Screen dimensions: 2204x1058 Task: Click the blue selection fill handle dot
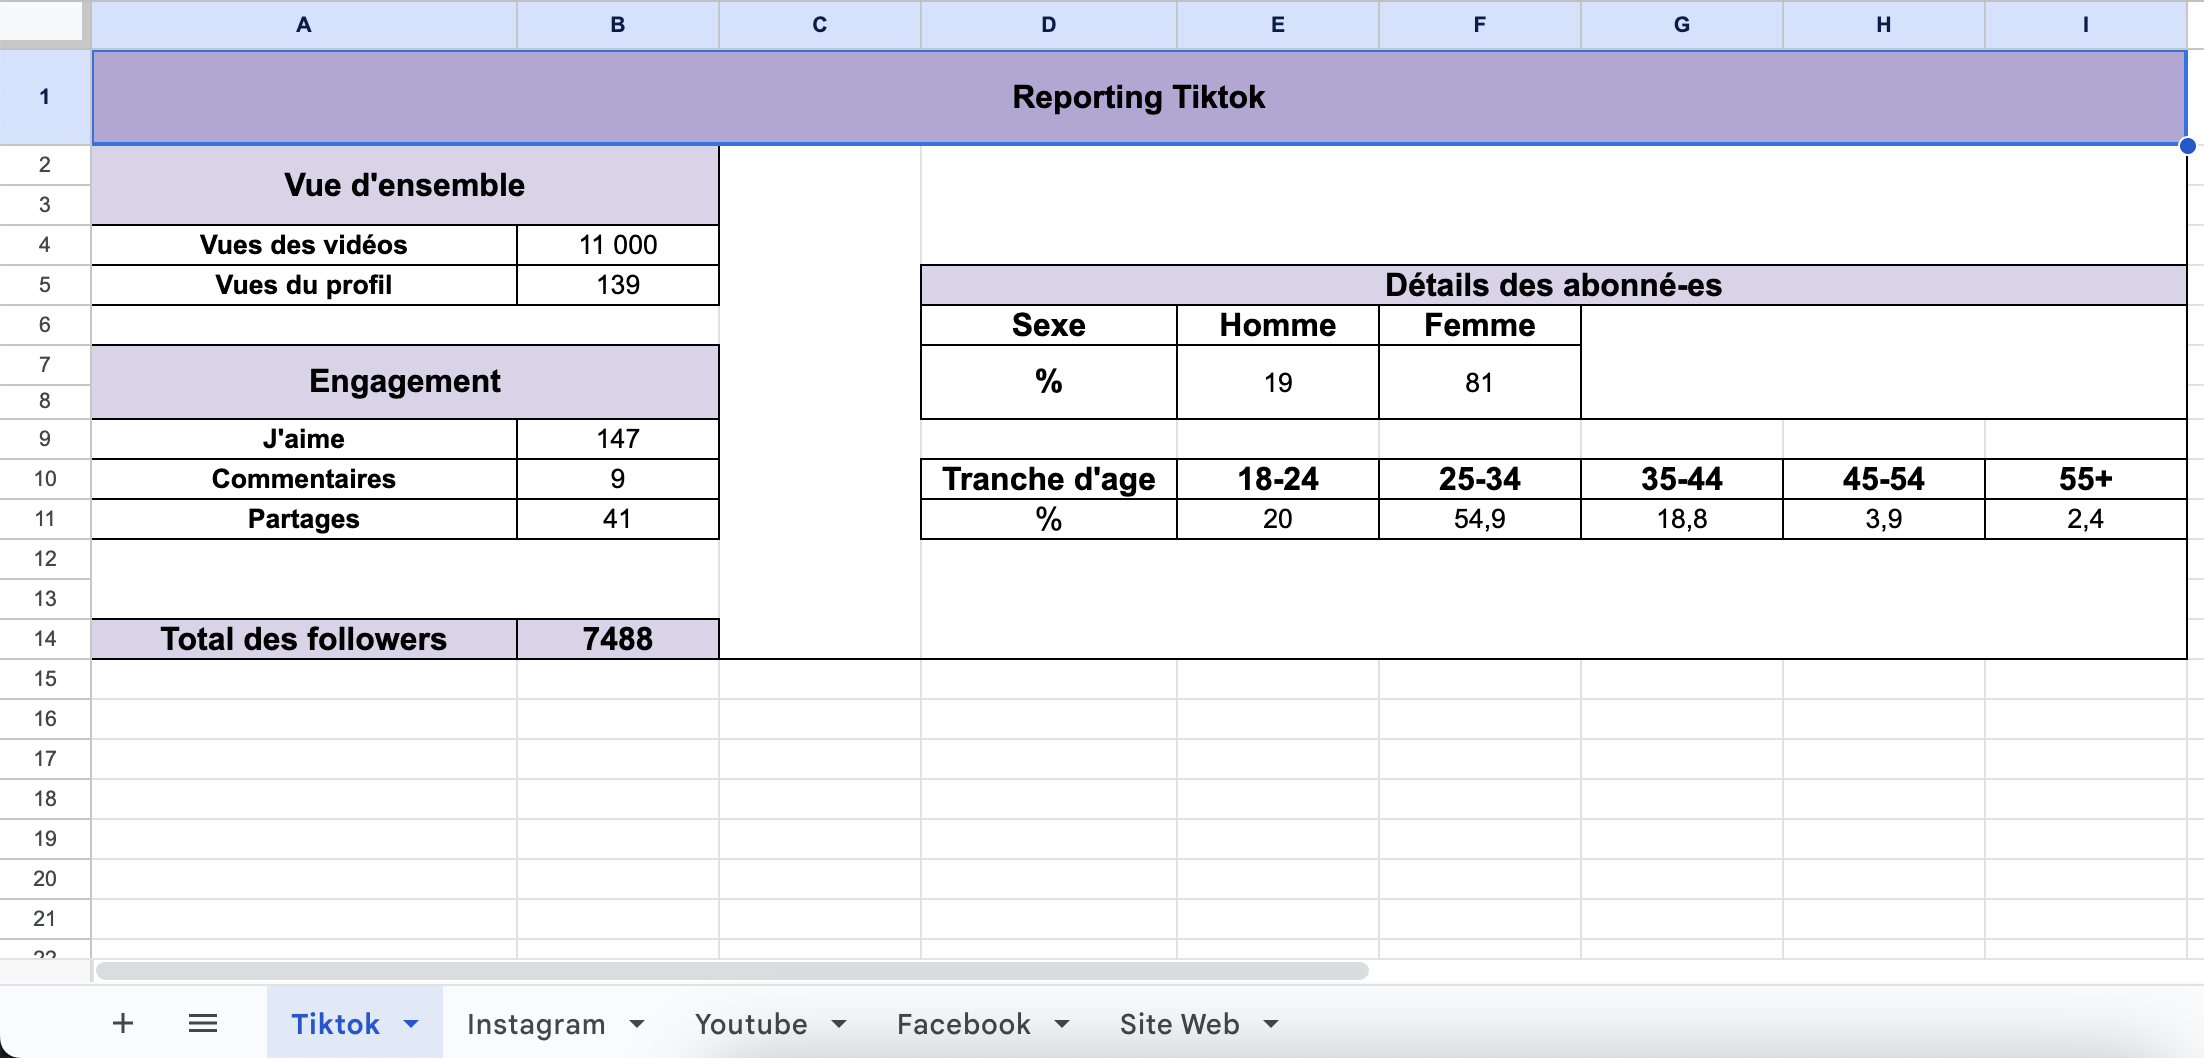pyautogui.click(x=2187, y=146)
